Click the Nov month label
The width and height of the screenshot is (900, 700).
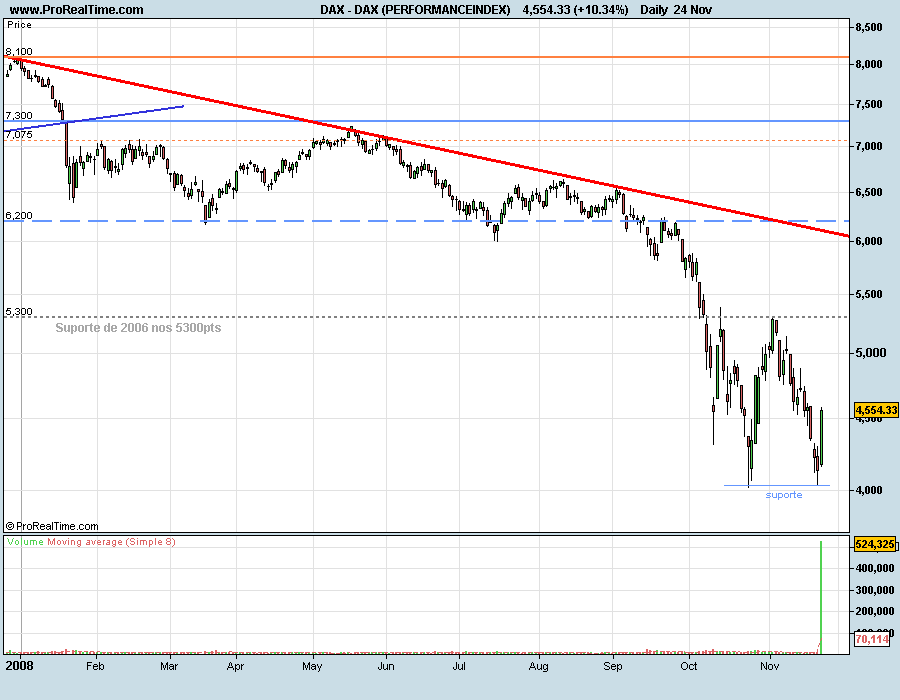[769, 666]
